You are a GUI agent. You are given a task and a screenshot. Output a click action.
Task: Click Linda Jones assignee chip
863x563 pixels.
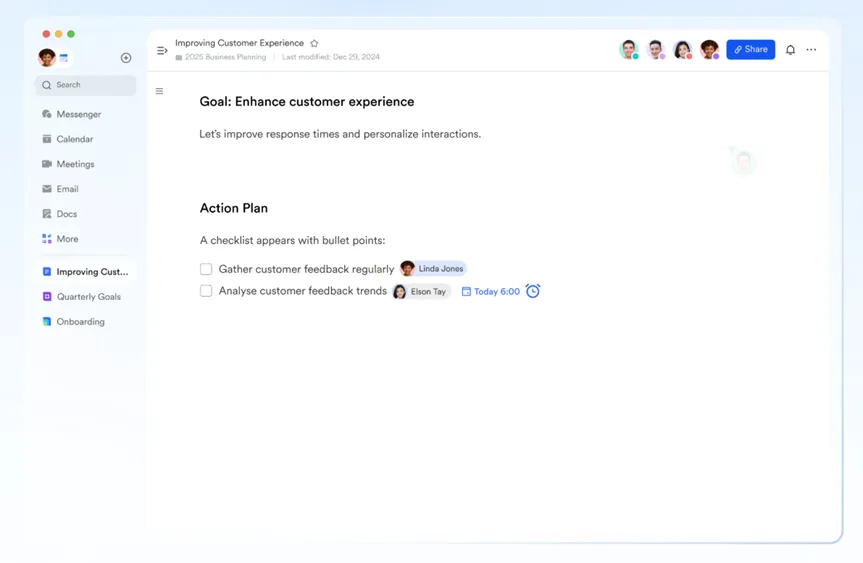pos(433,269)
